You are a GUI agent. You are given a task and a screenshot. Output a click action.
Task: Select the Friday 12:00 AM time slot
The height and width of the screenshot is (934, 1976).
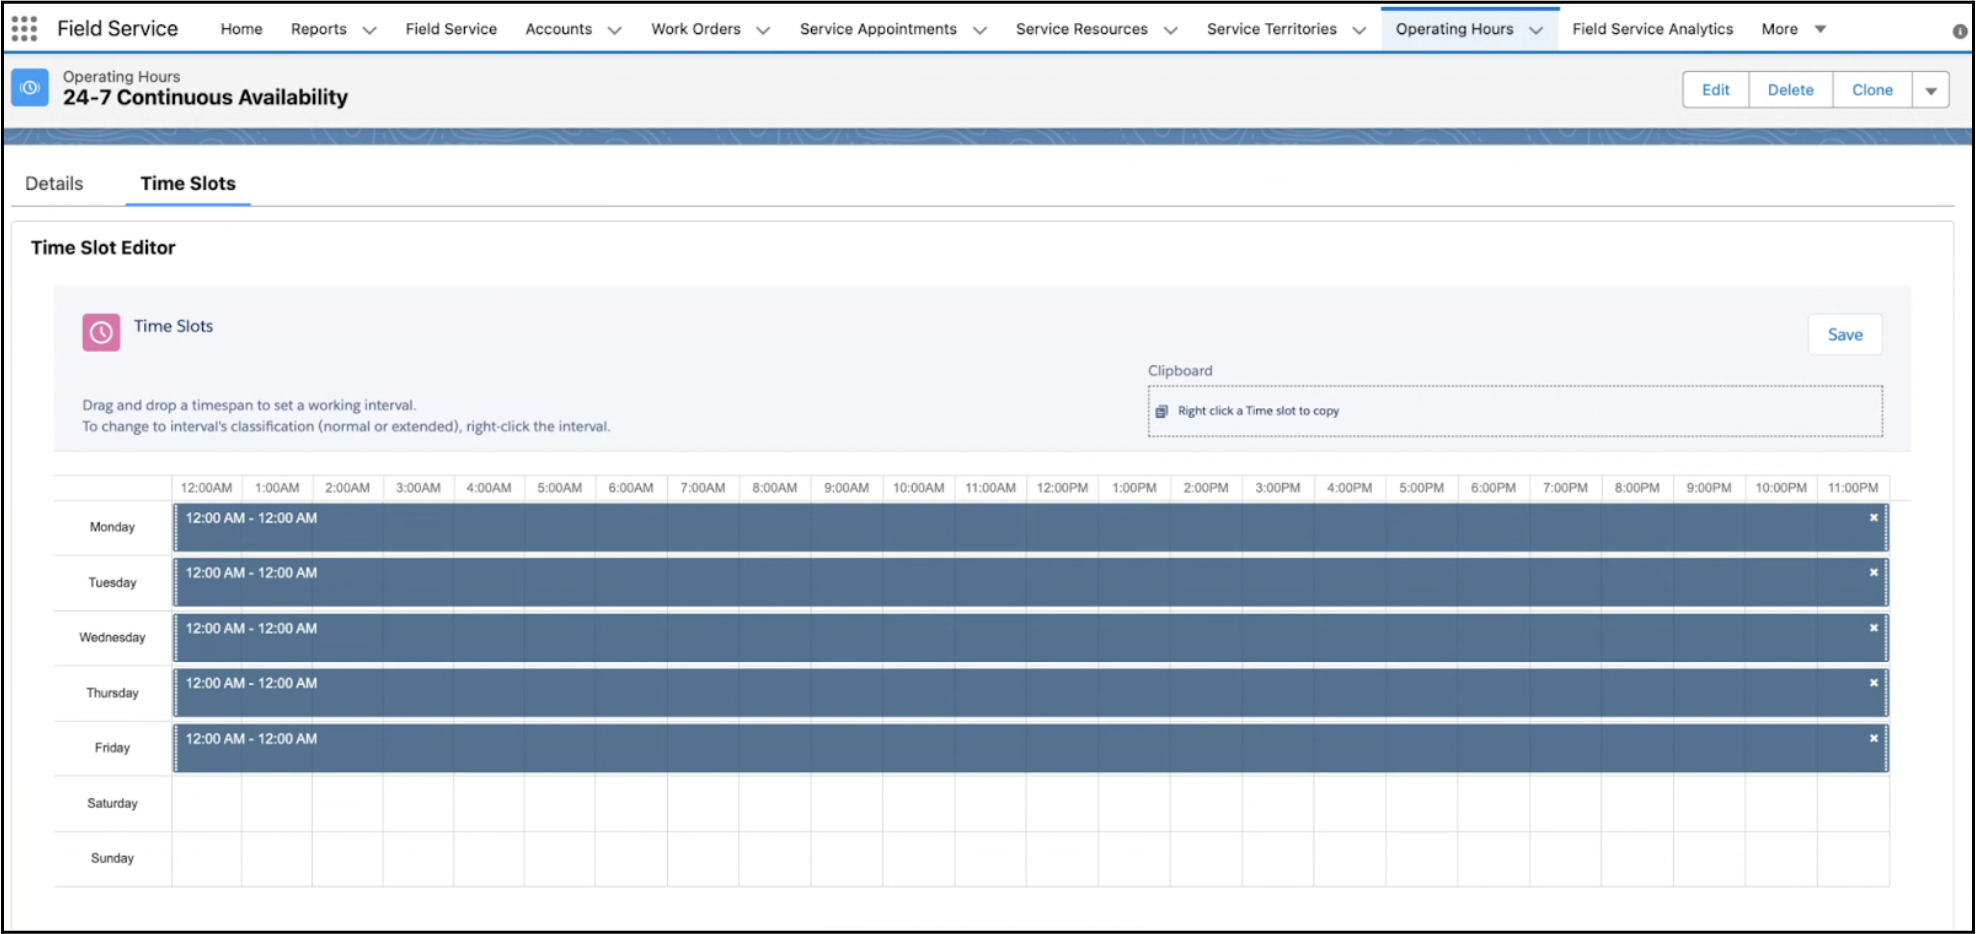[x=1030, y=748]
